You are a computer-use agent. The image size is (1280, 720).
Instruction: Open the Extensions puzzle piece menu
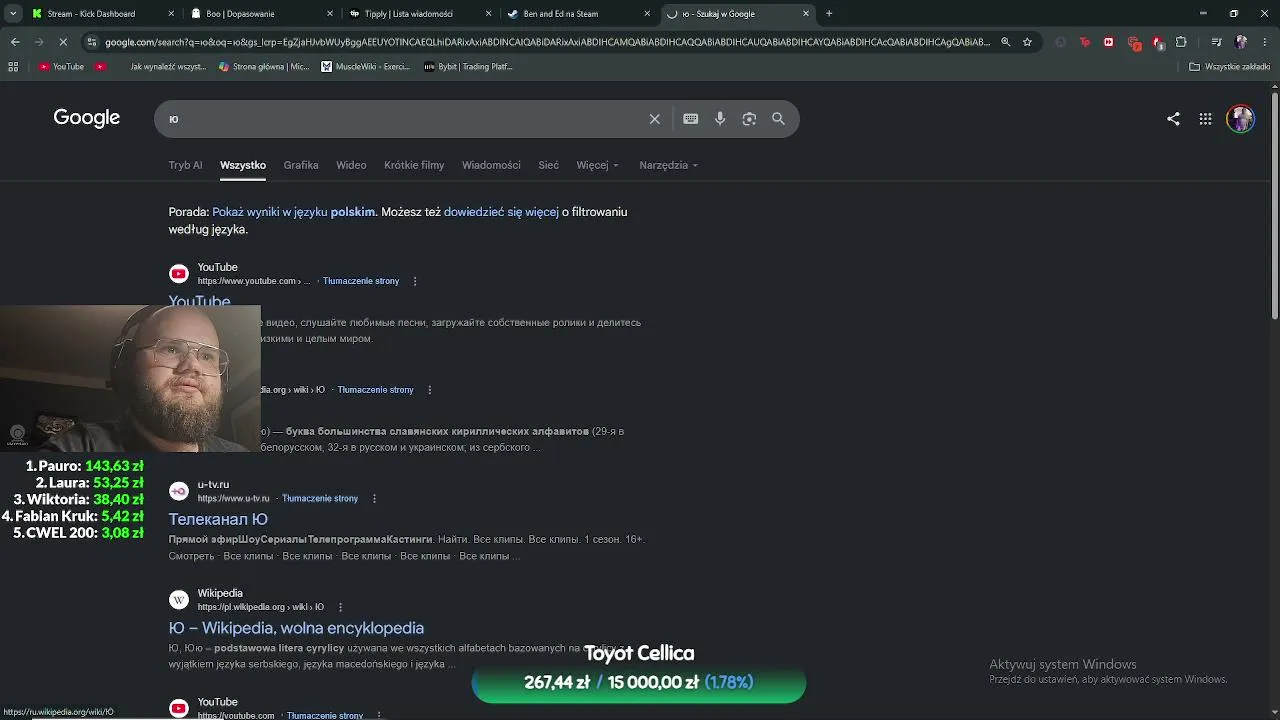1181,42
